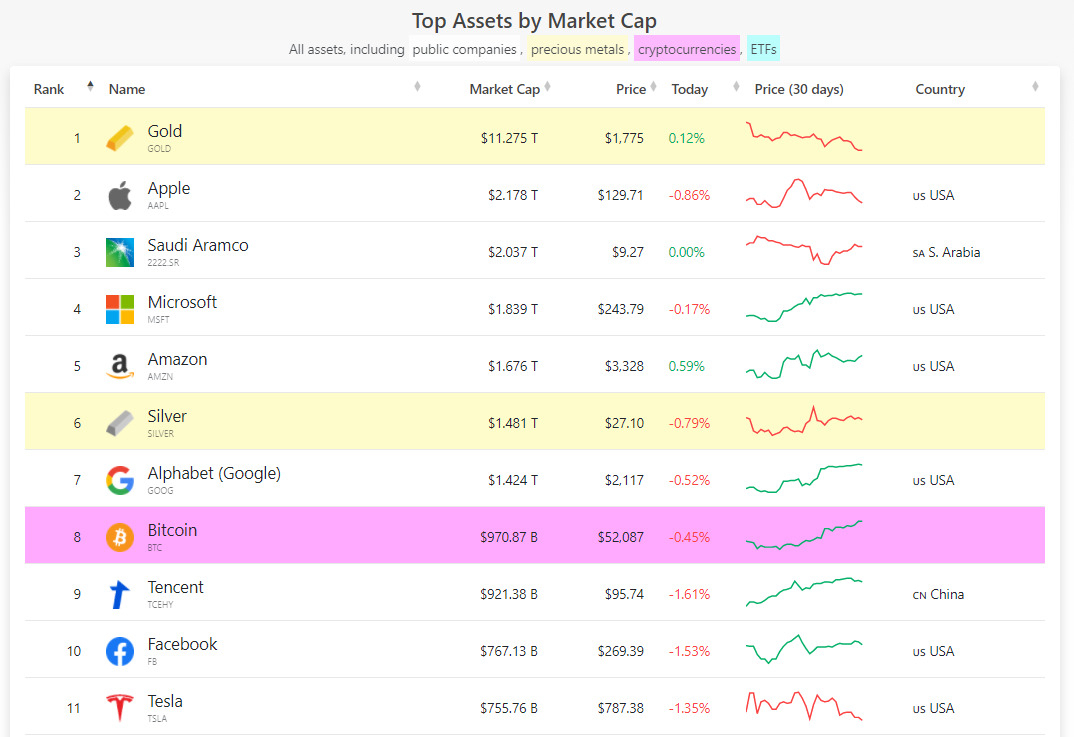The width and height of the screenshot is (1074, 737).
Task: View Facebook 30-day price chart
Action: point(804,649)
